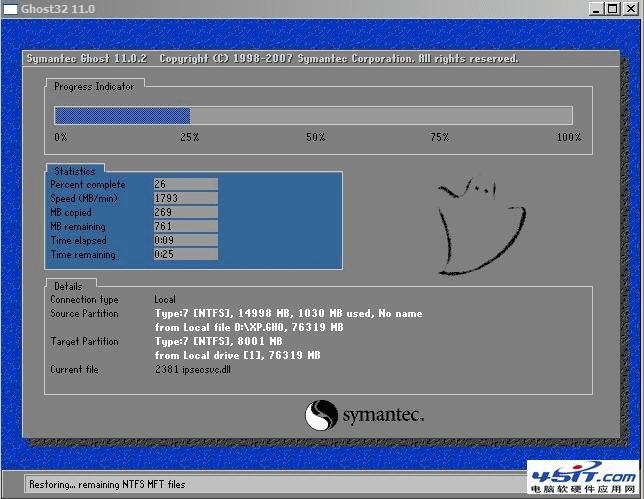644x499 pixels.
Task: Minimize the Ghost32 11.0 window
Action: (x=596, y=9)
